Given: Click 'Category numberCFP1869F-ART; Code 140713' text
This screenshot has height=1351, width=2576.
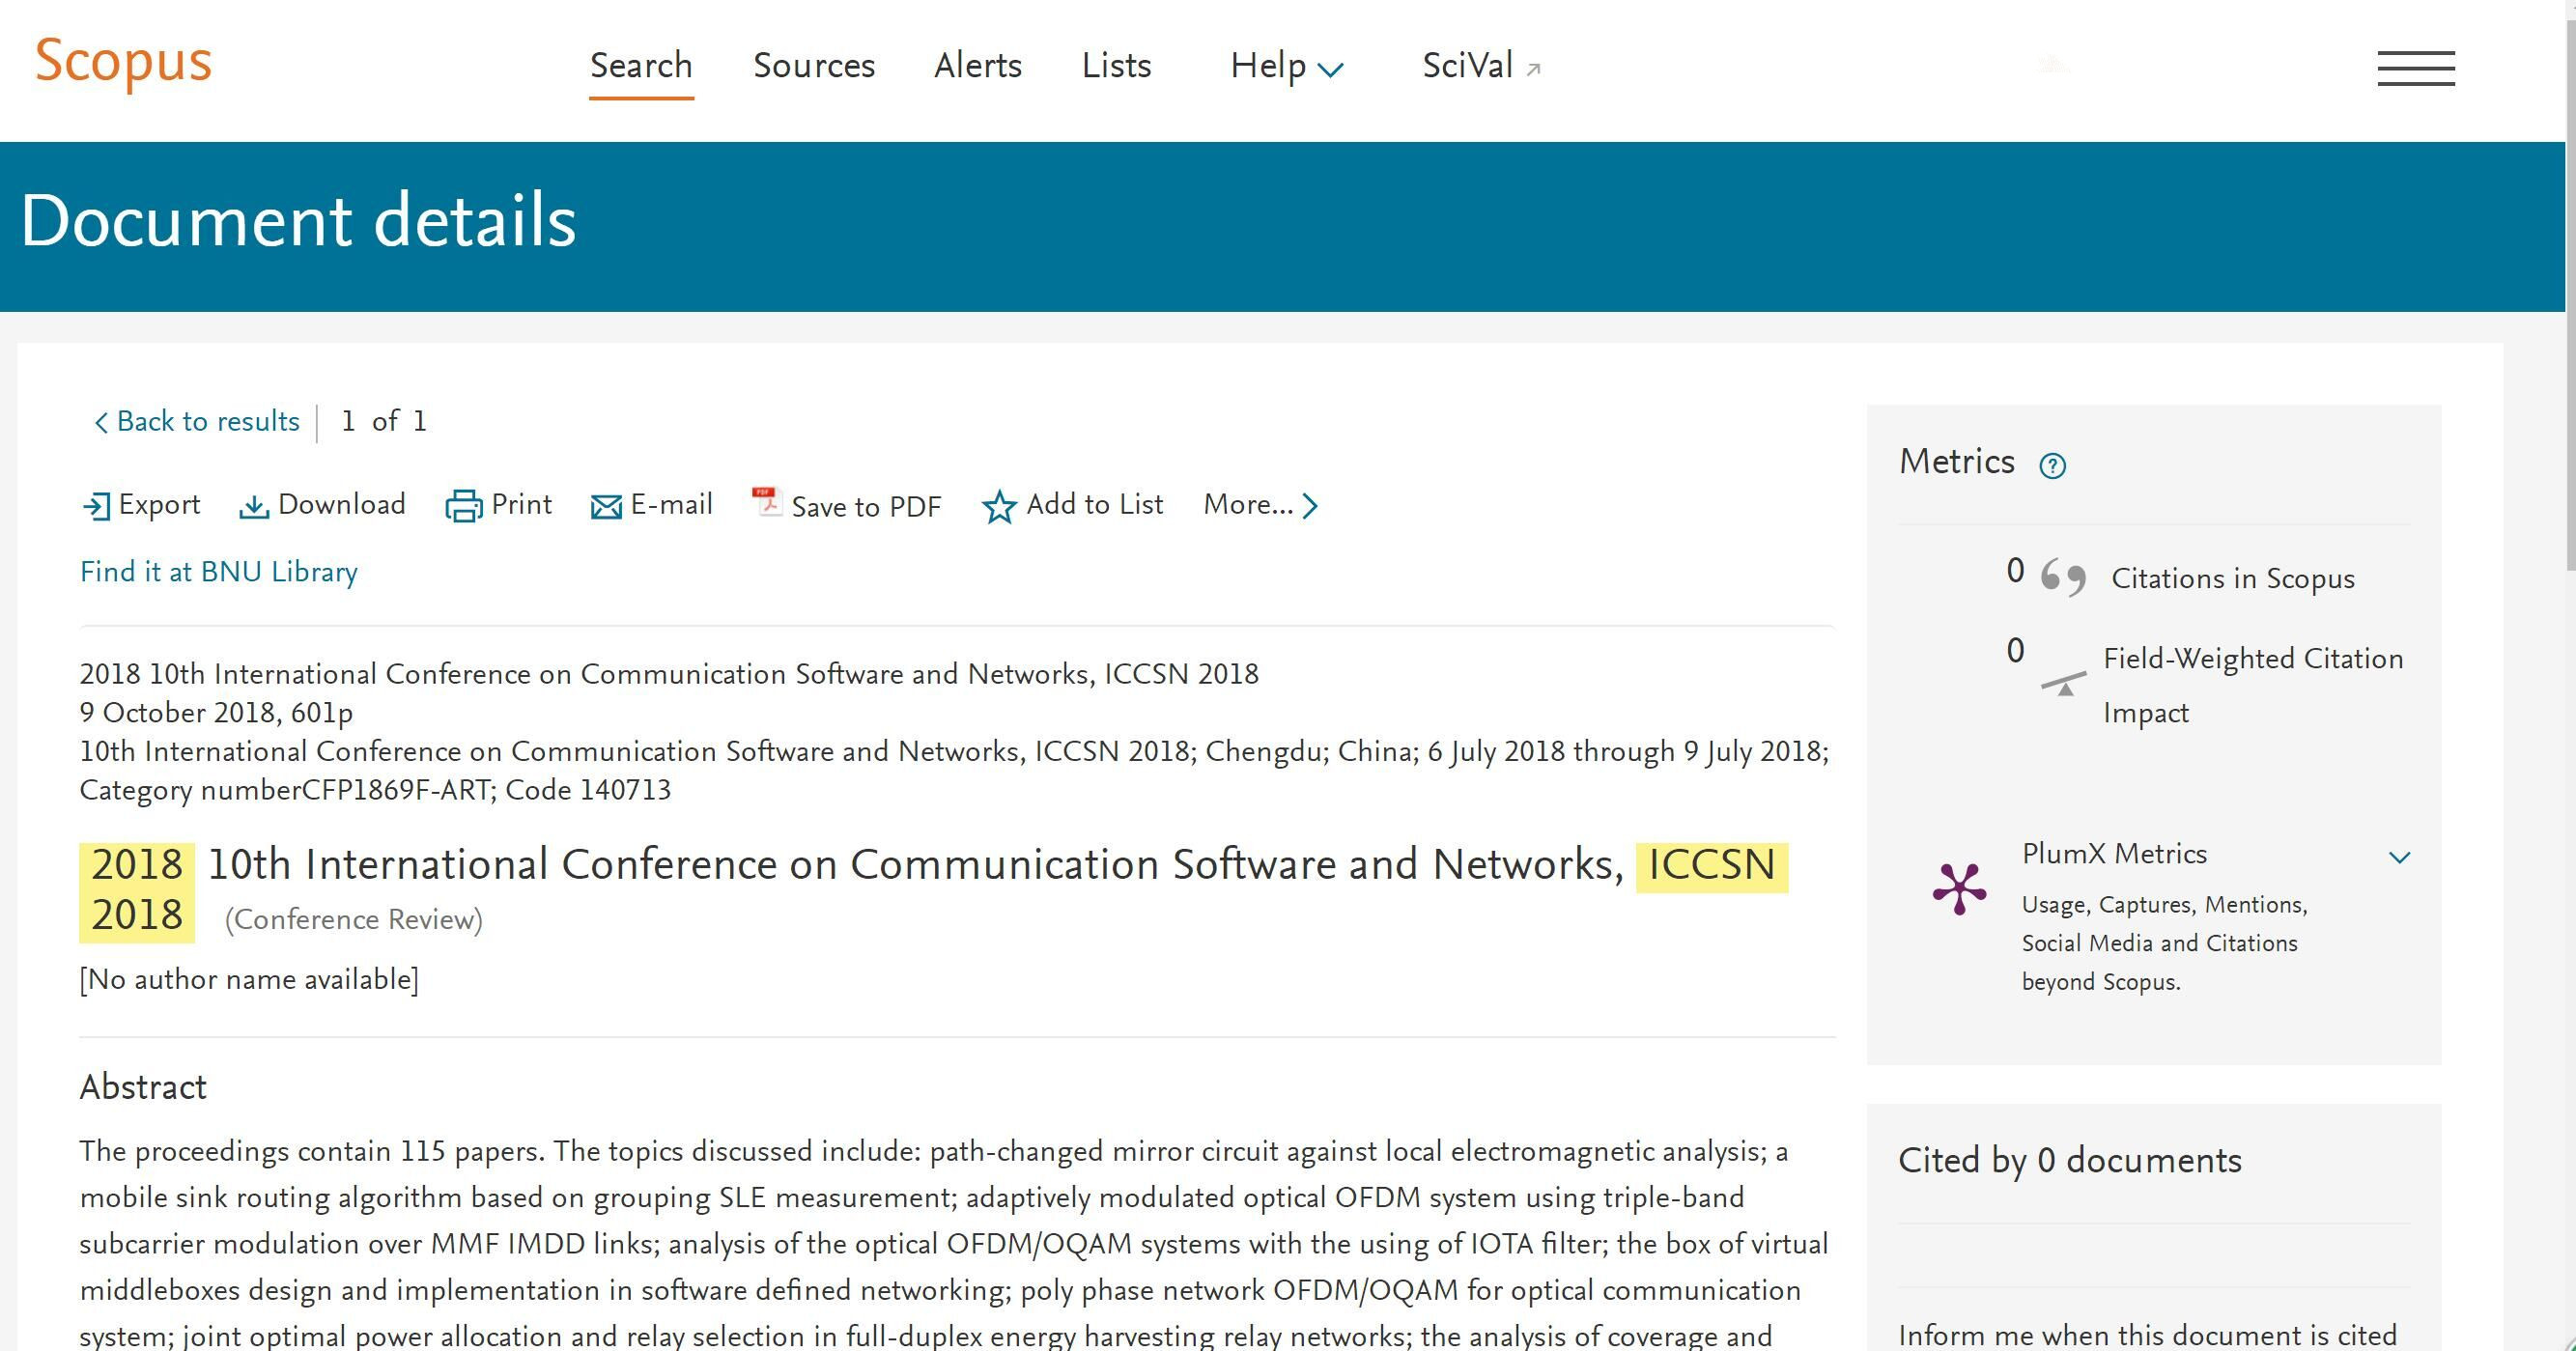Looking at the screenshot, I should pos(375,790).
